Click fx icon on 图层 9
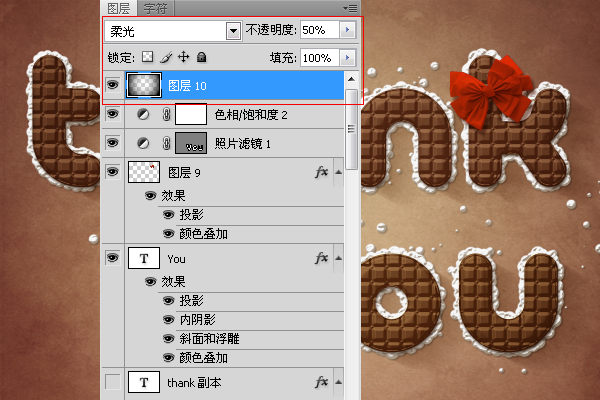600x400 pixels. click(322, 172)
